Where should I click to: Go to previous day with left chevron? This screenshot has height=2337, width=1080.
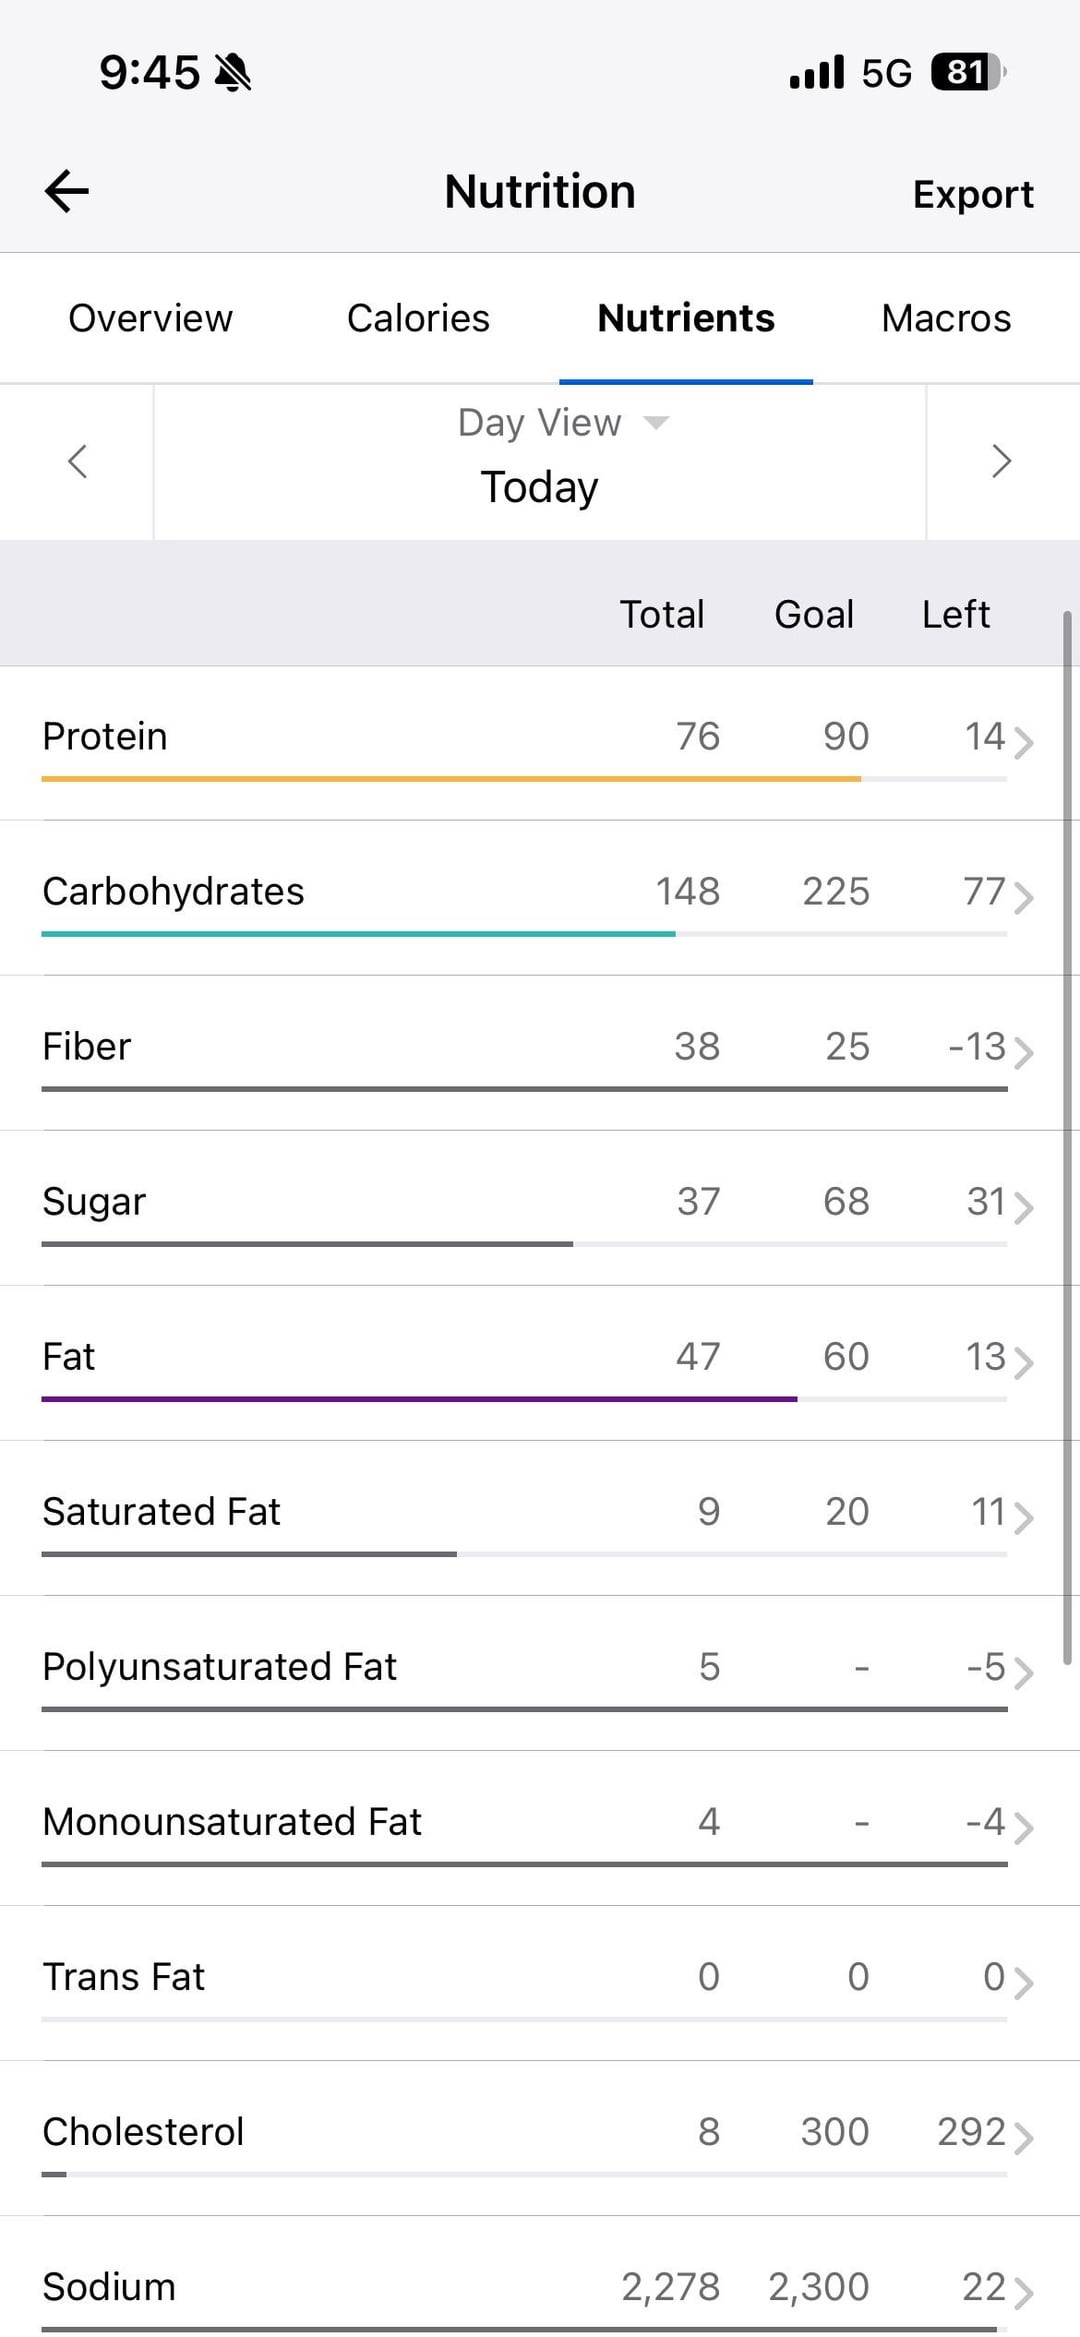coord(77,461)
